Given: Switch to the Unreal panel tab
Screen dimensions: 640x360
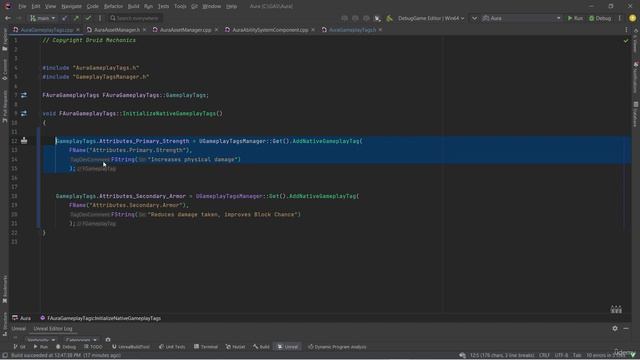Looking at the screenshot, I should [x=18, y=329].
